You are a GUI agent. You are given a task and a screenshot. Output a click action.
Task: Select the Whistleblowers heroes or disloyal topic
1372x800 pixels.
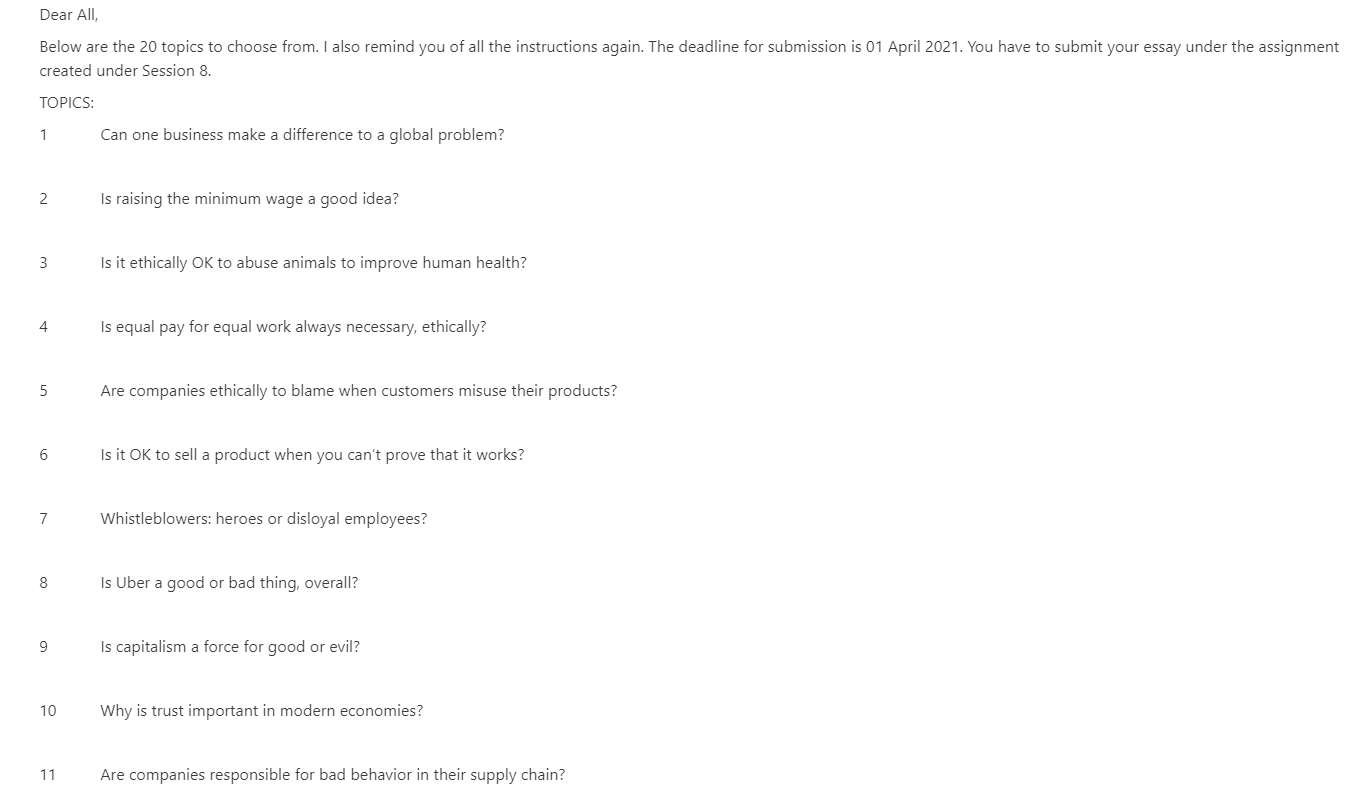tap(263, 519)
